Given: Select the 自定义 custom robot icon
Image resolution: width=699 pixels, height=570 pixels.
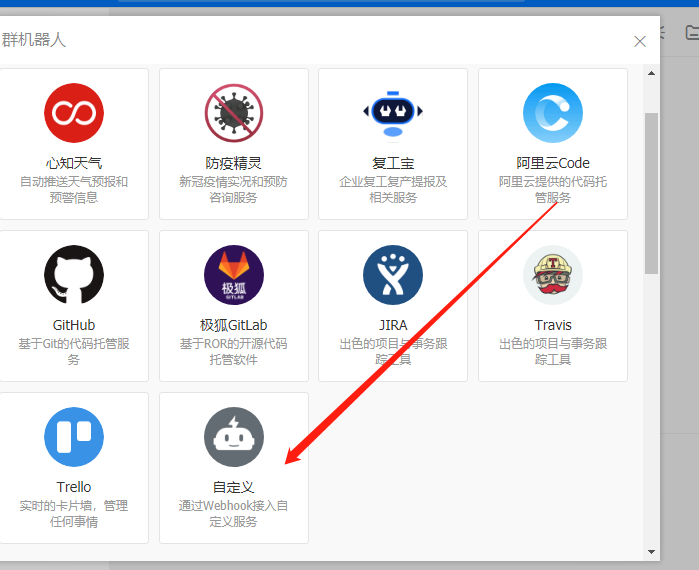Looking at the screenshot, I should click(234, 437).
